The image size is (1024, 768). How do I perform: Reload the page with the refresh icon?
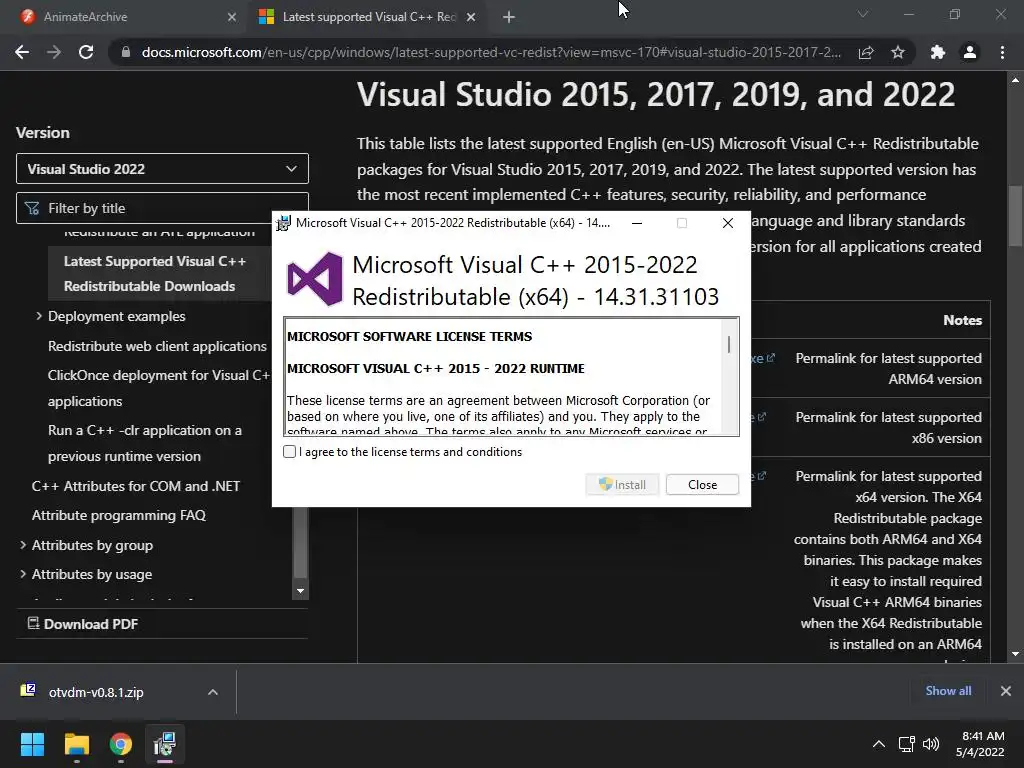coord(86,52)
